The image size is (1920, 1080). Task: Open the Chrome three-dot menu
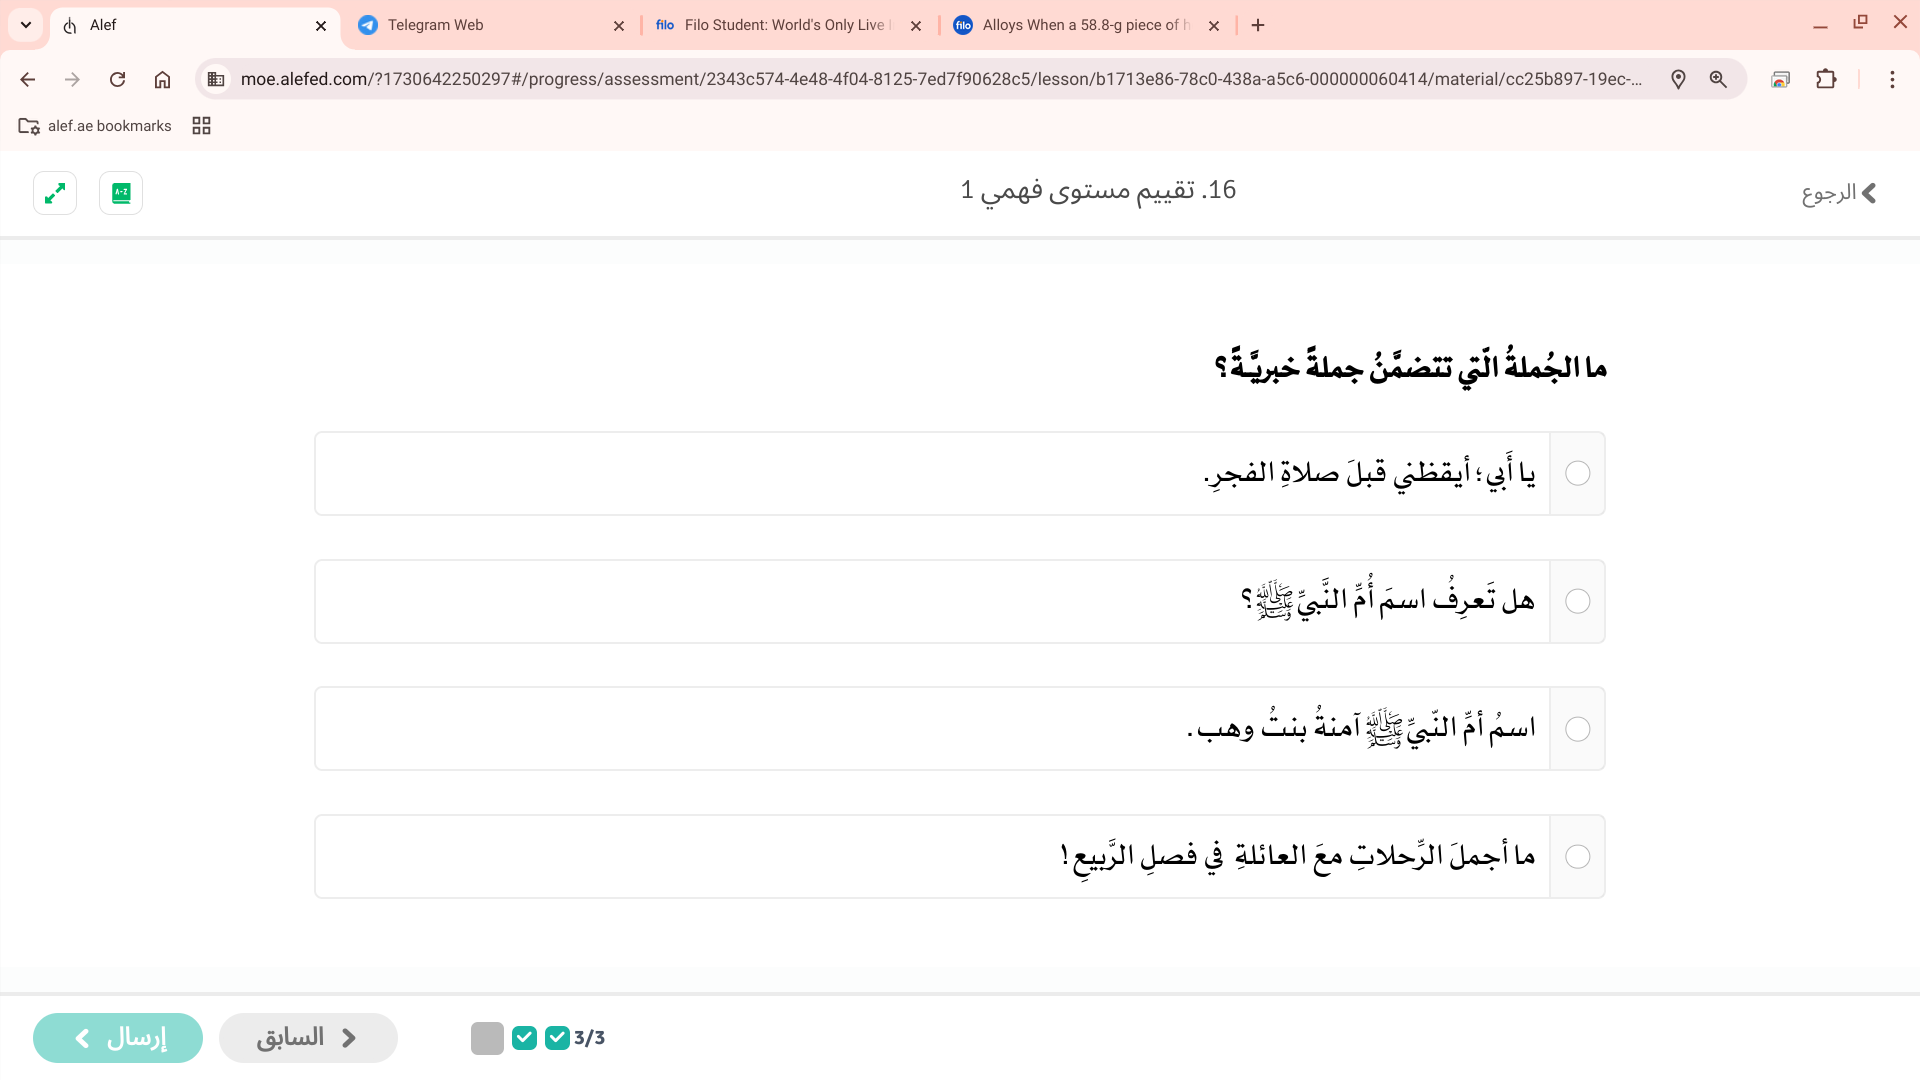(x=1891, y=79)
